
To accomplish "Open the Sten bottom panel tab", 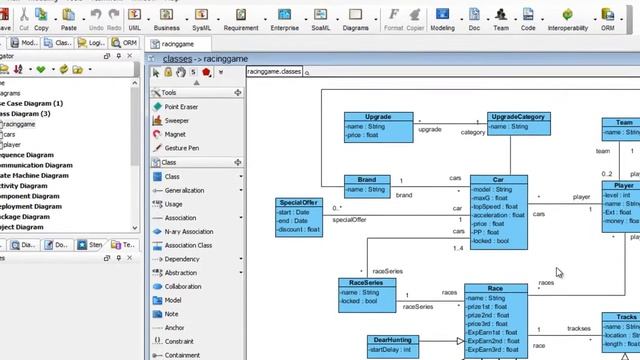I will (x=90, y=245).
